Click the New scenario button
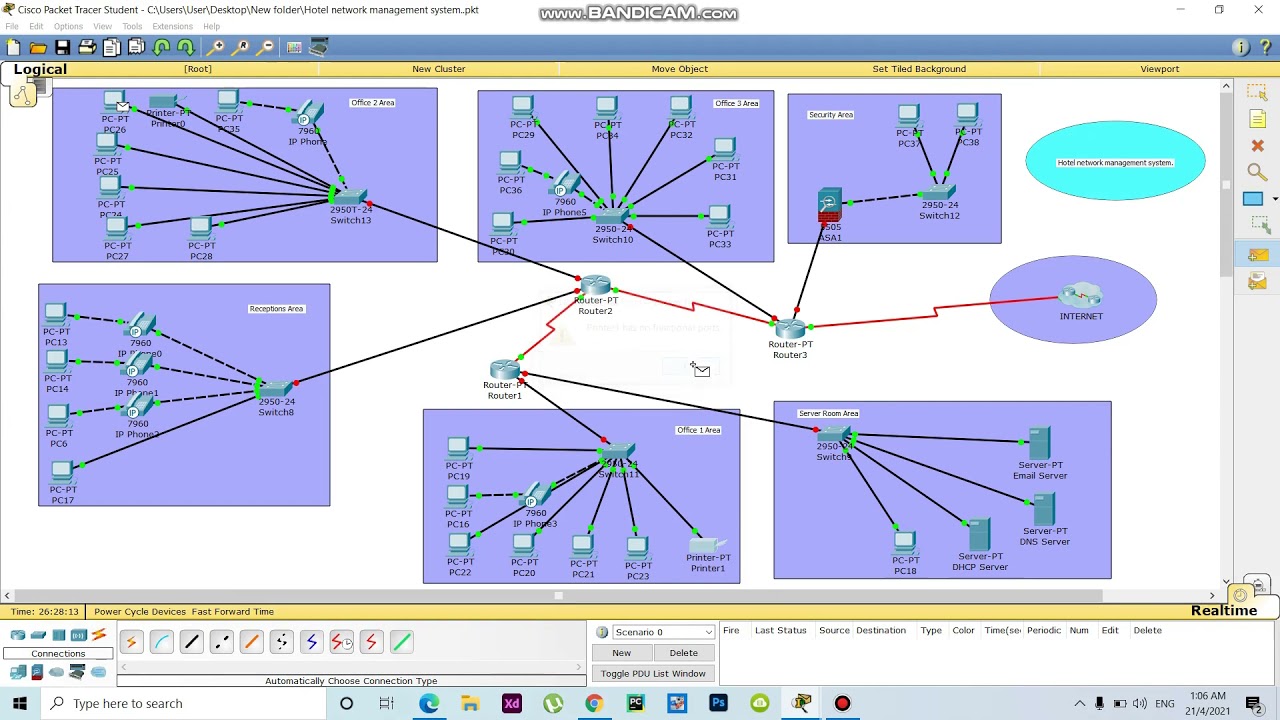 (x=621, y=653)
